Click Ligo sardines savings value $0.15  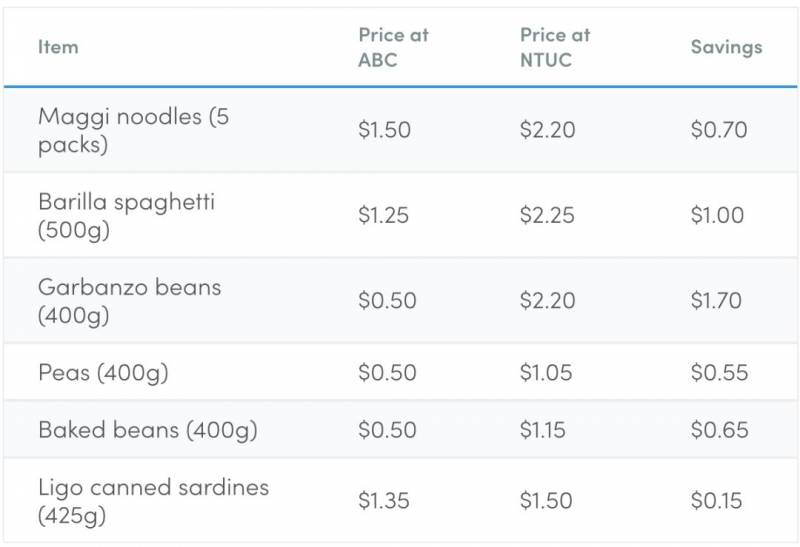[x=716, y=501]
